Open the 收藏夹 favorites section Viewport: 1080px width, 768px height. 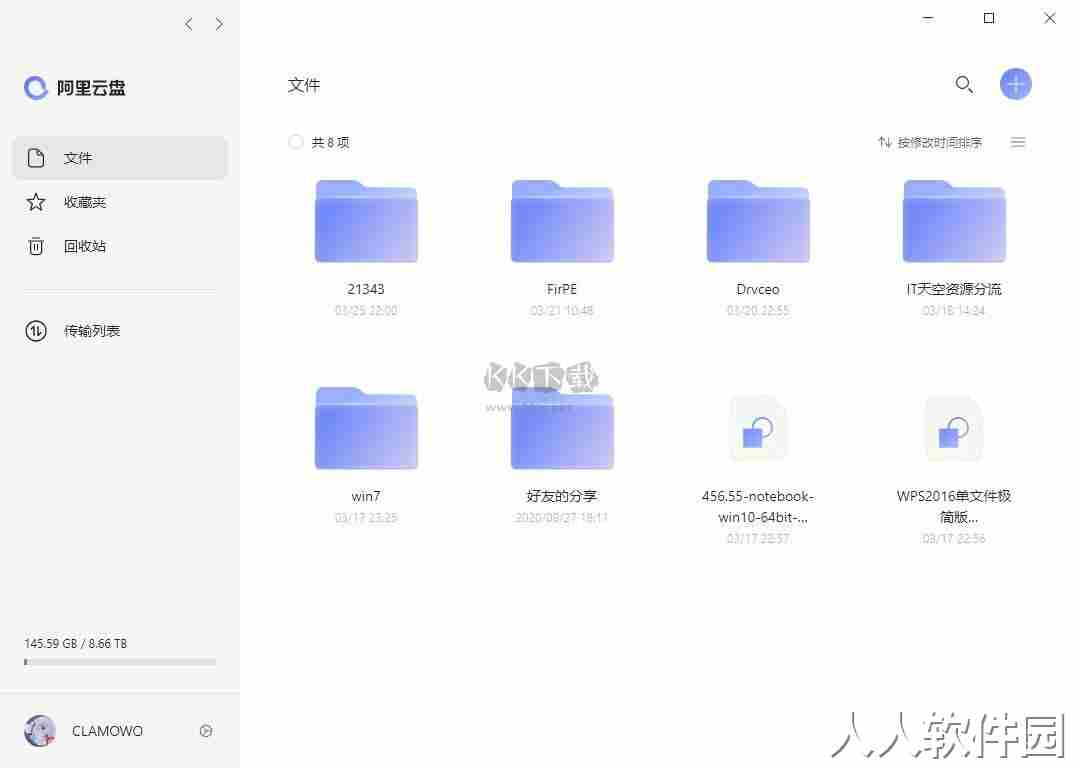click(x=120, y=202)
